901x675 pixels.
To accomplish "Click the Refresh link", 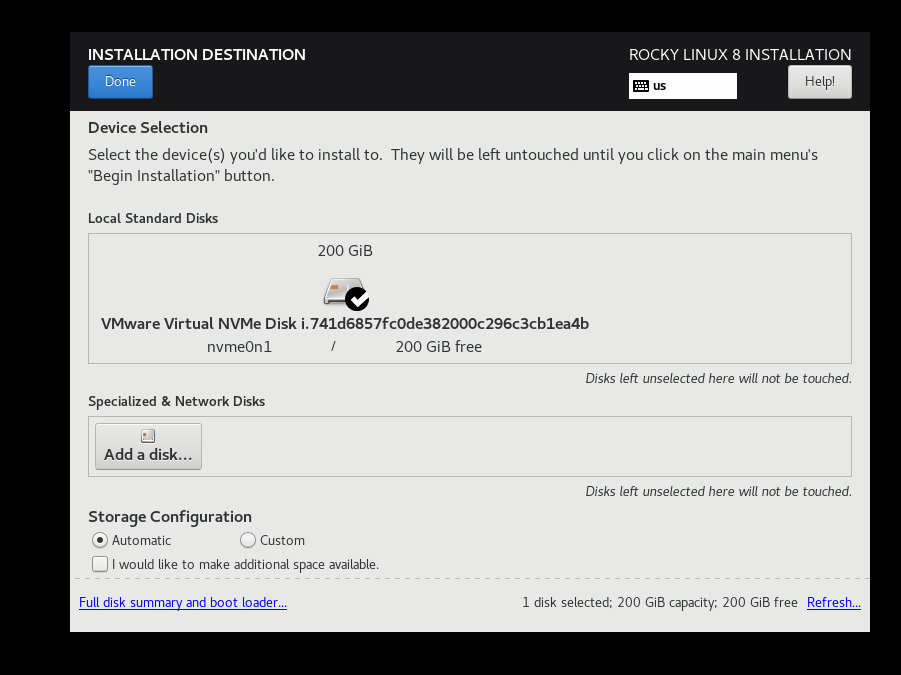I will point(833,603).
